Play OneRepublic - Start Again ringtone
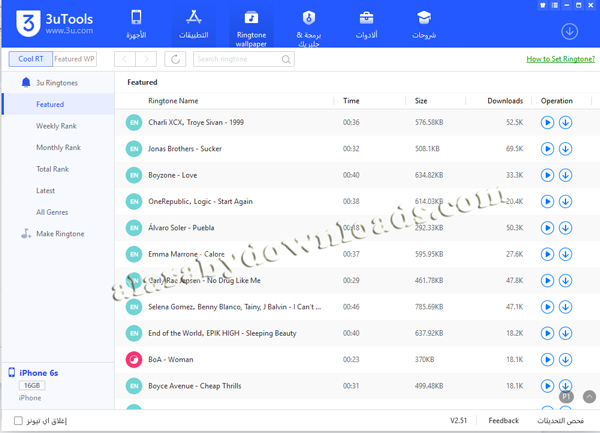 pyautogui.click(x=547, y=202)
